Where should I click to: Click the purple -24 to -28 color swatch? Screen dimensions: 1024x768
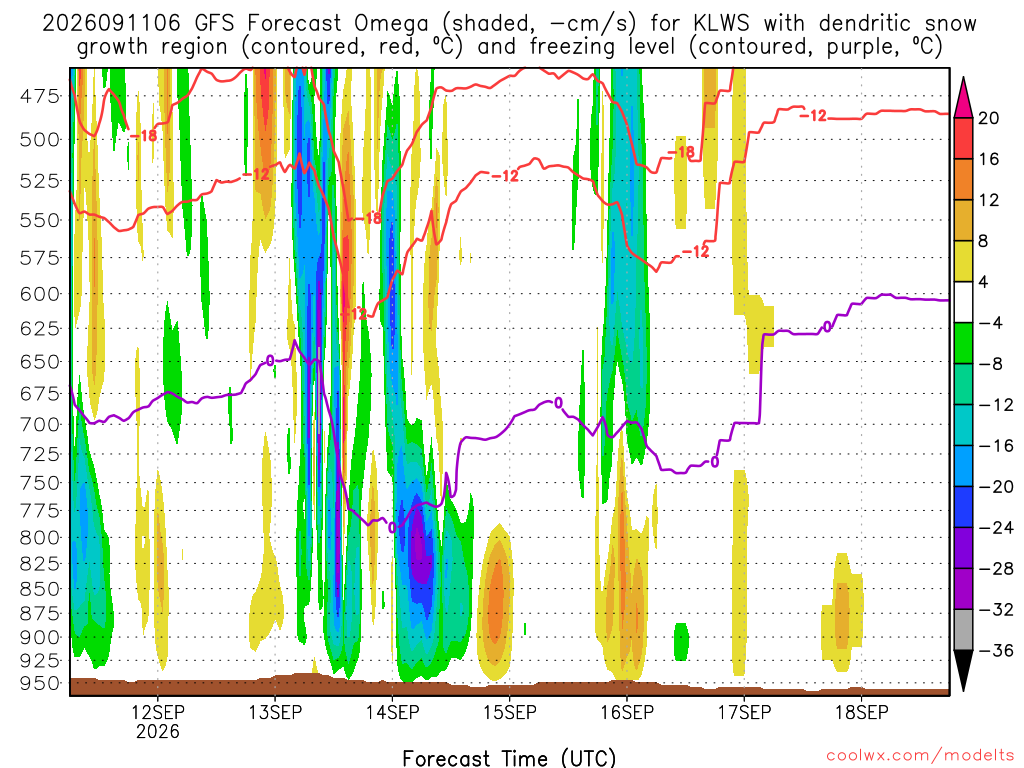963,548
